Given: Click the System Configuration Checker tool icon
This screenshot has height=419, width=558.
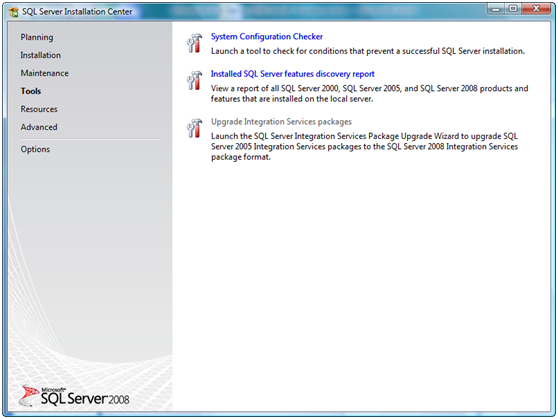Looking at the screenshot, I should [194, 43].
